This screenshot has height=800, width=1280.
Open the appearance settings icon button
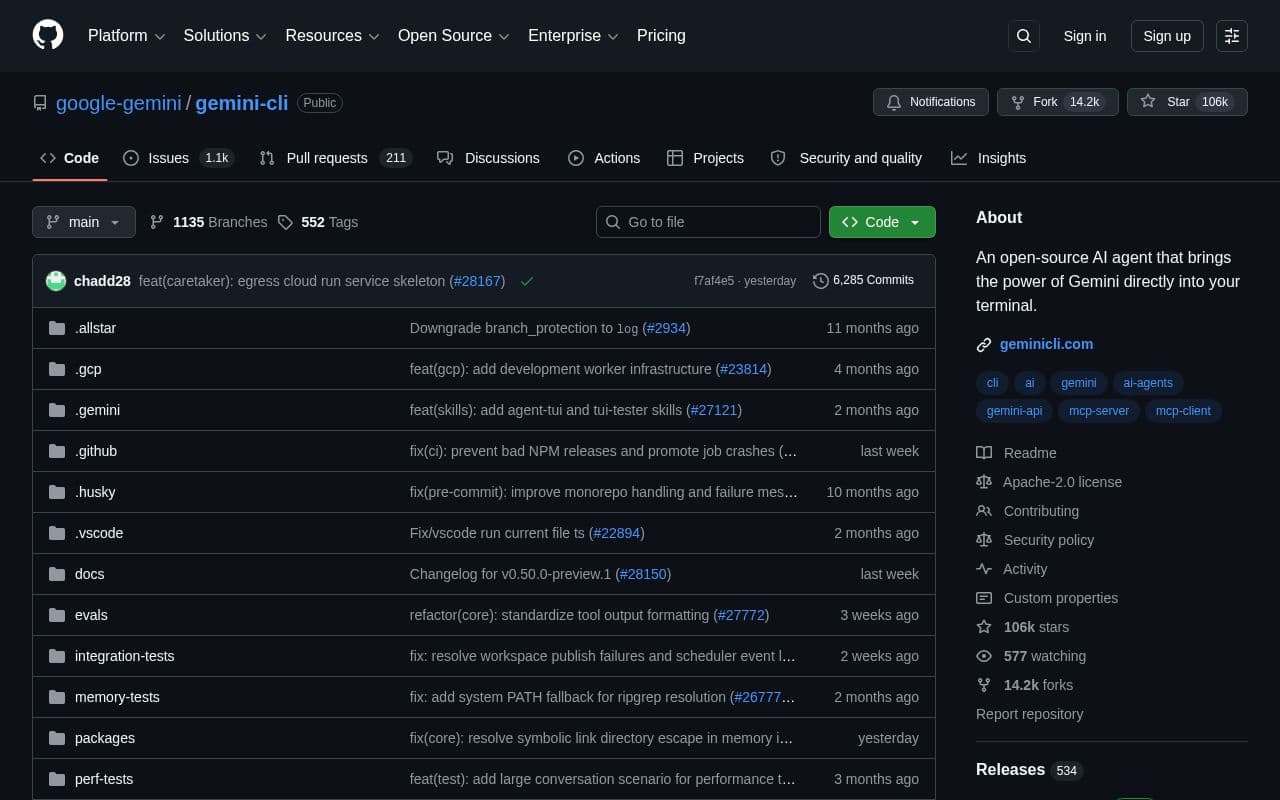coord(1232,36)
